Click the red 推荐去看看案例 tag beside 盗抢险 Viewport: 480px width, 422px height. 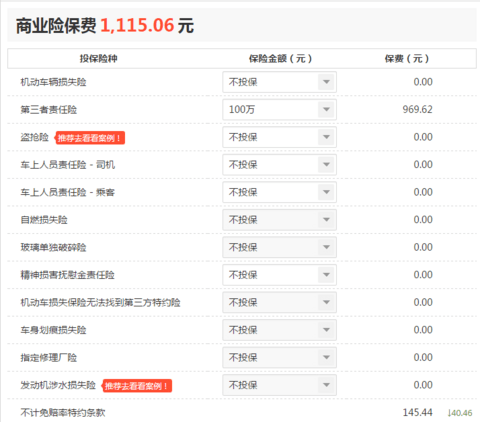point(90,138)
